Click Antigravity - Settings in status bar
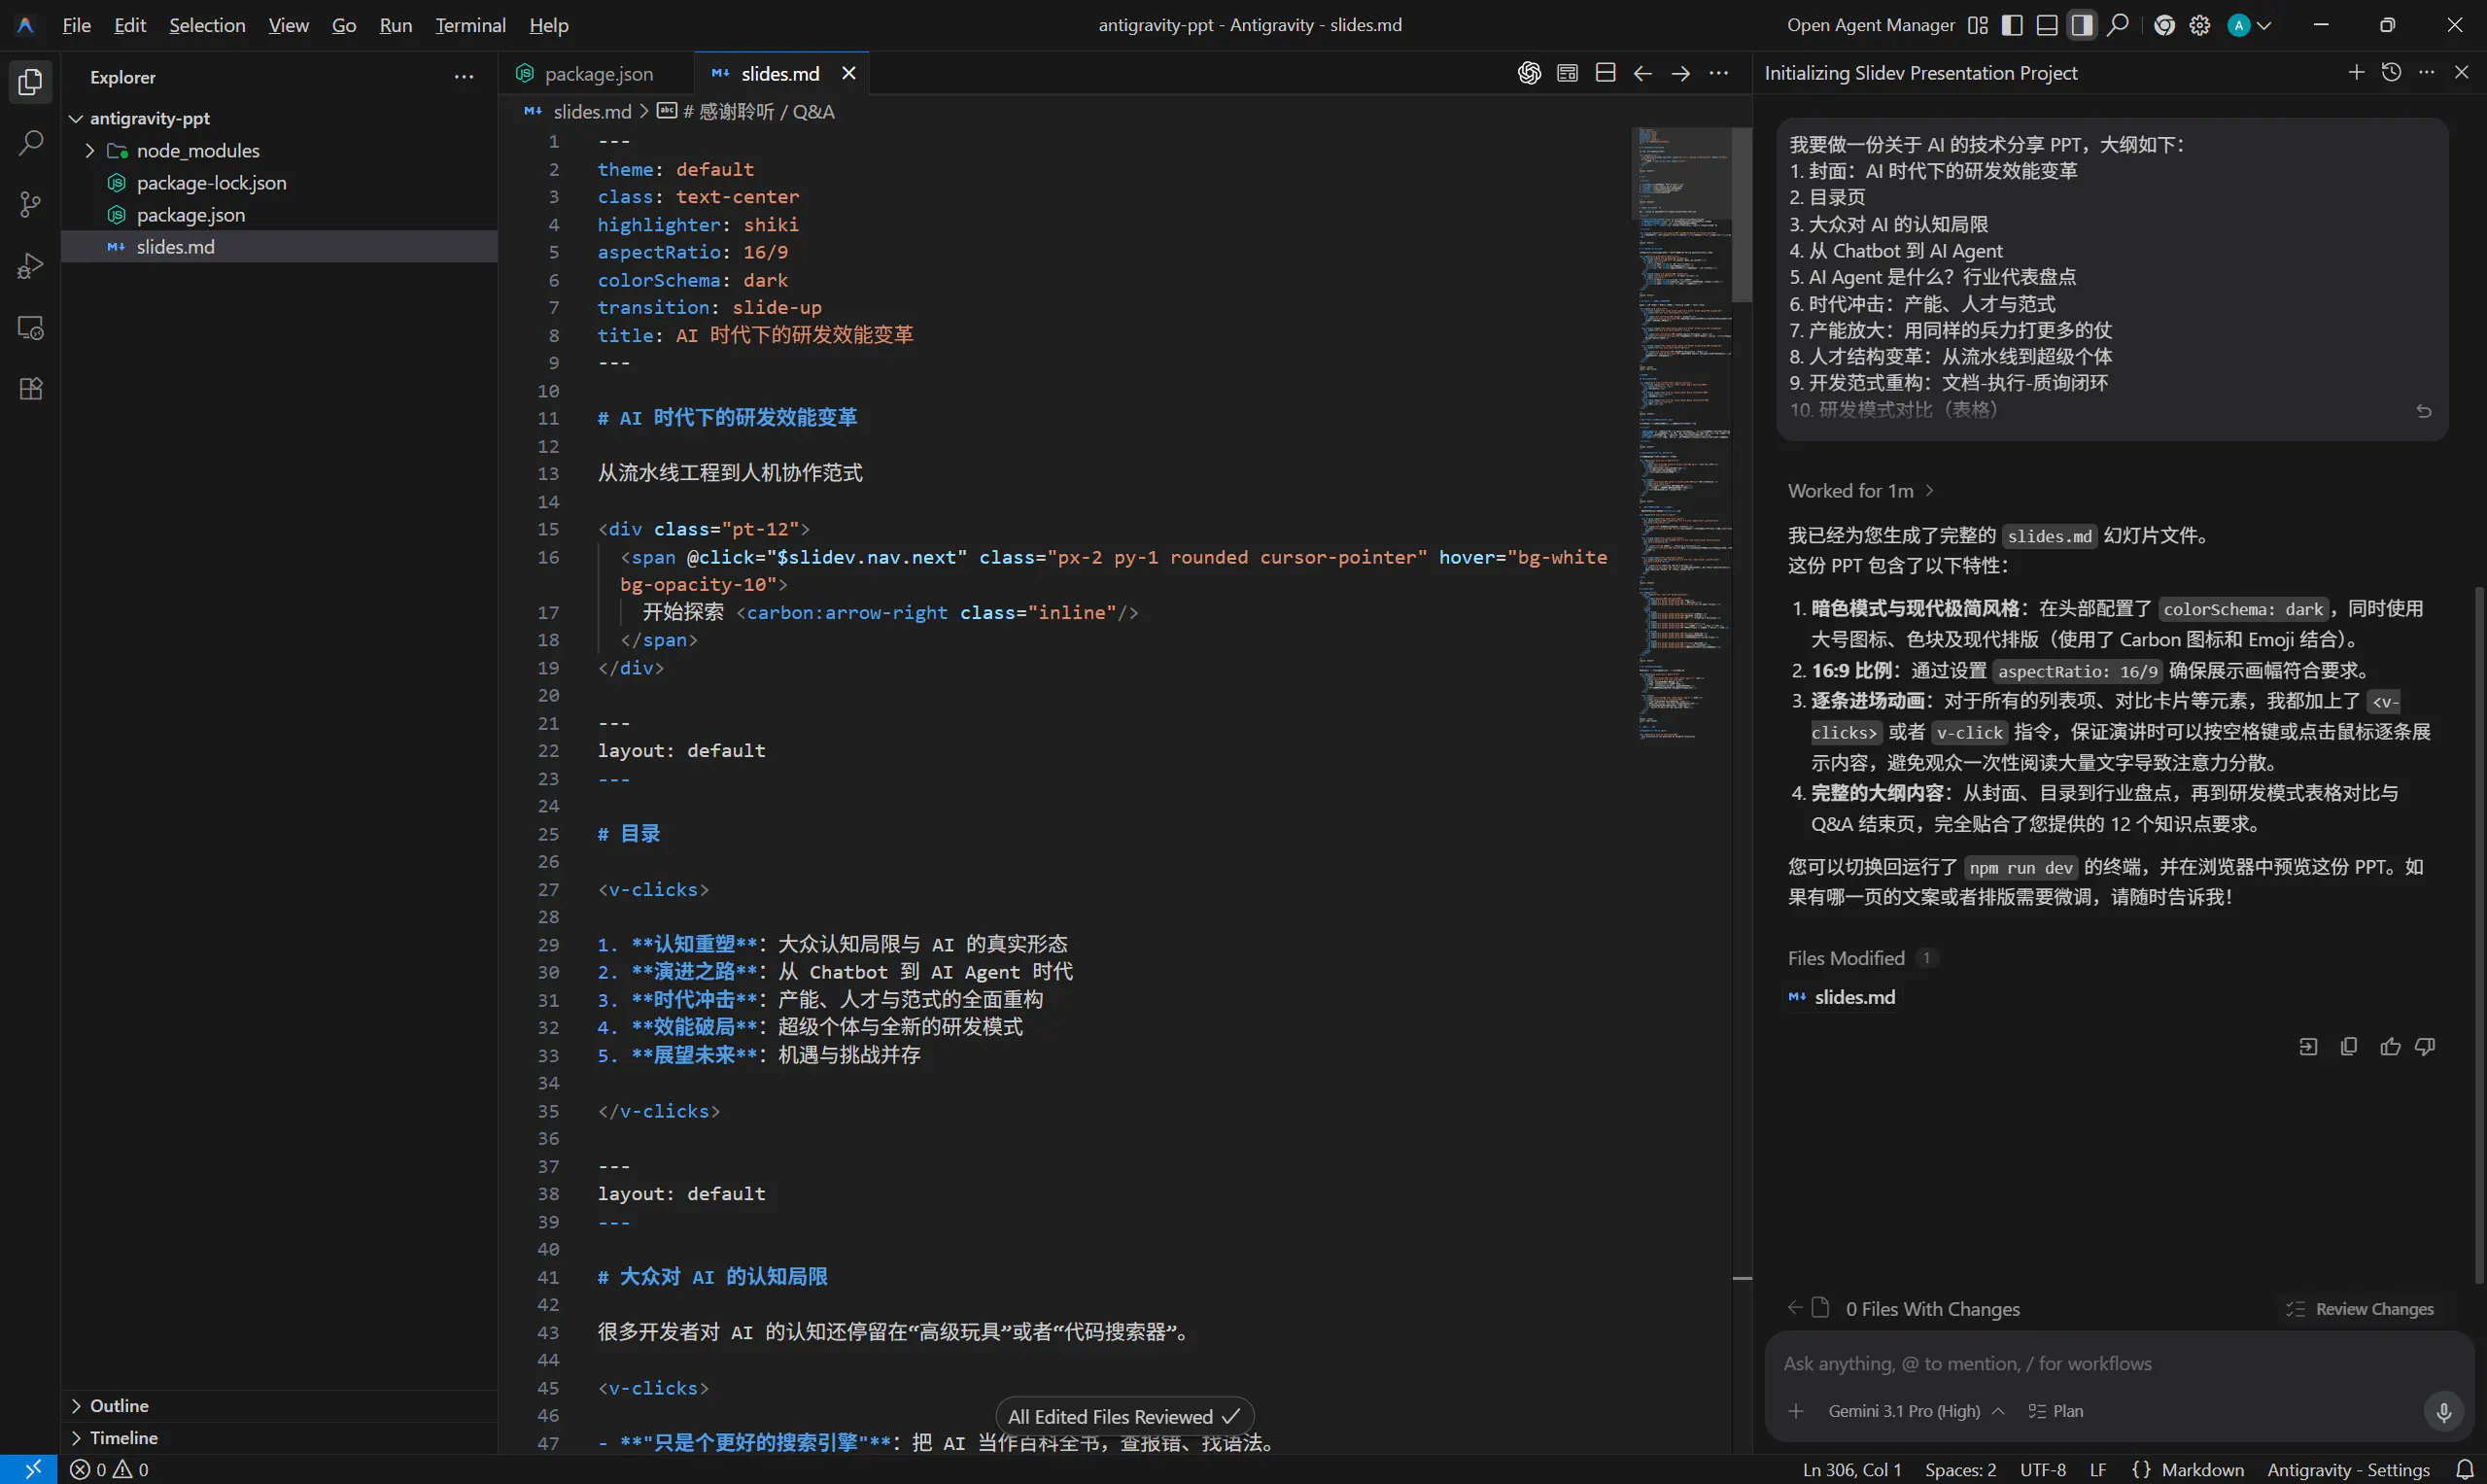 [x=2348, y=1469]
